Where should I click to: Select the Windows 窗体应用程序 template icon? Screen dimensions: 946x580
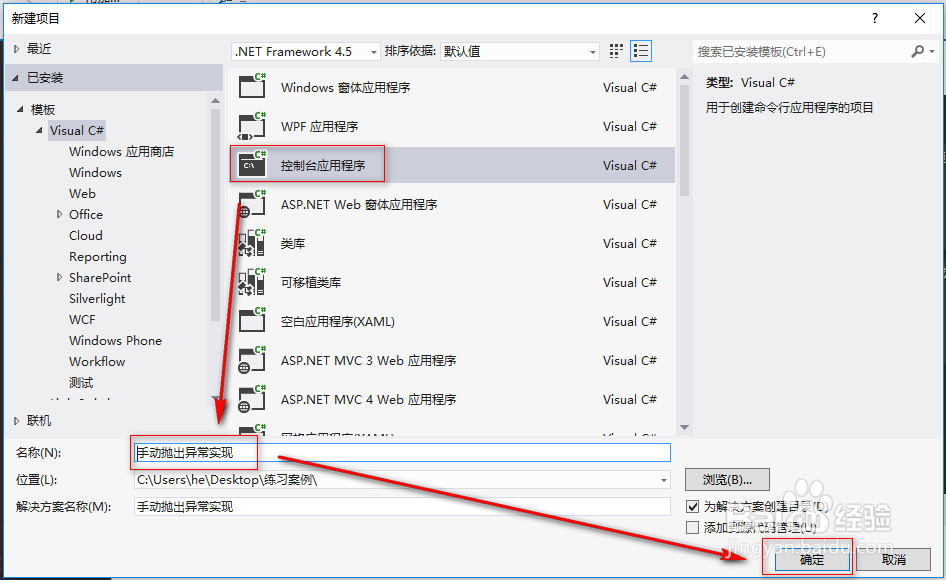(252, 86)
